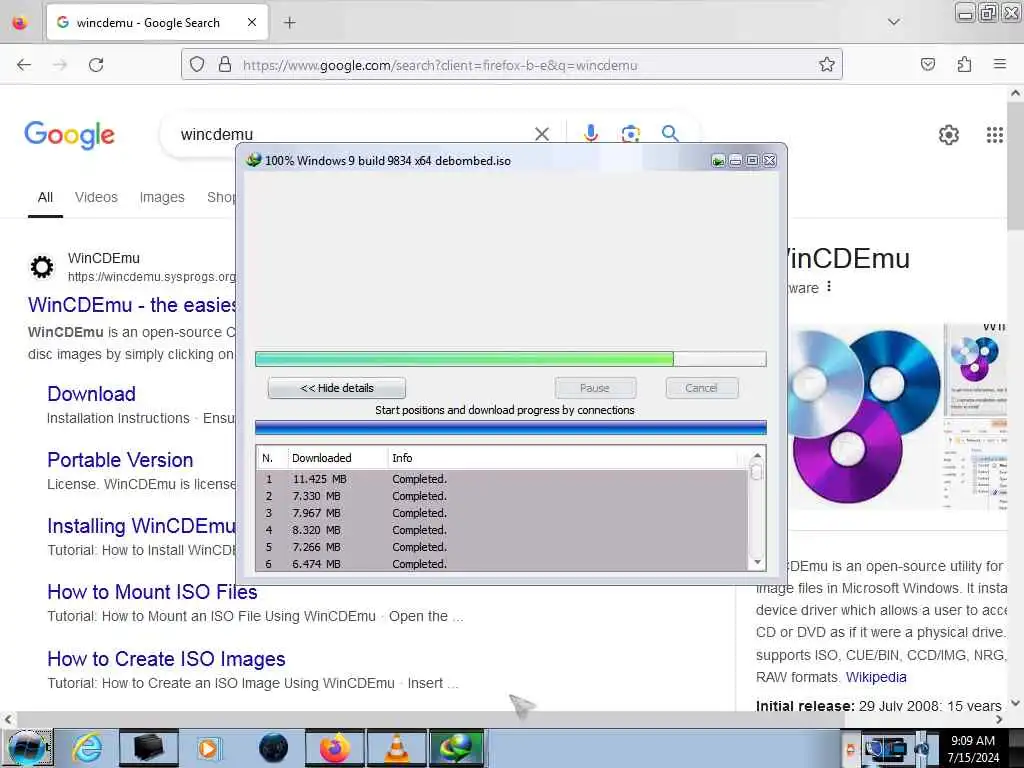
Task: Click the WinCDEmu result gear favicon
Action: [x=42, y=267]
